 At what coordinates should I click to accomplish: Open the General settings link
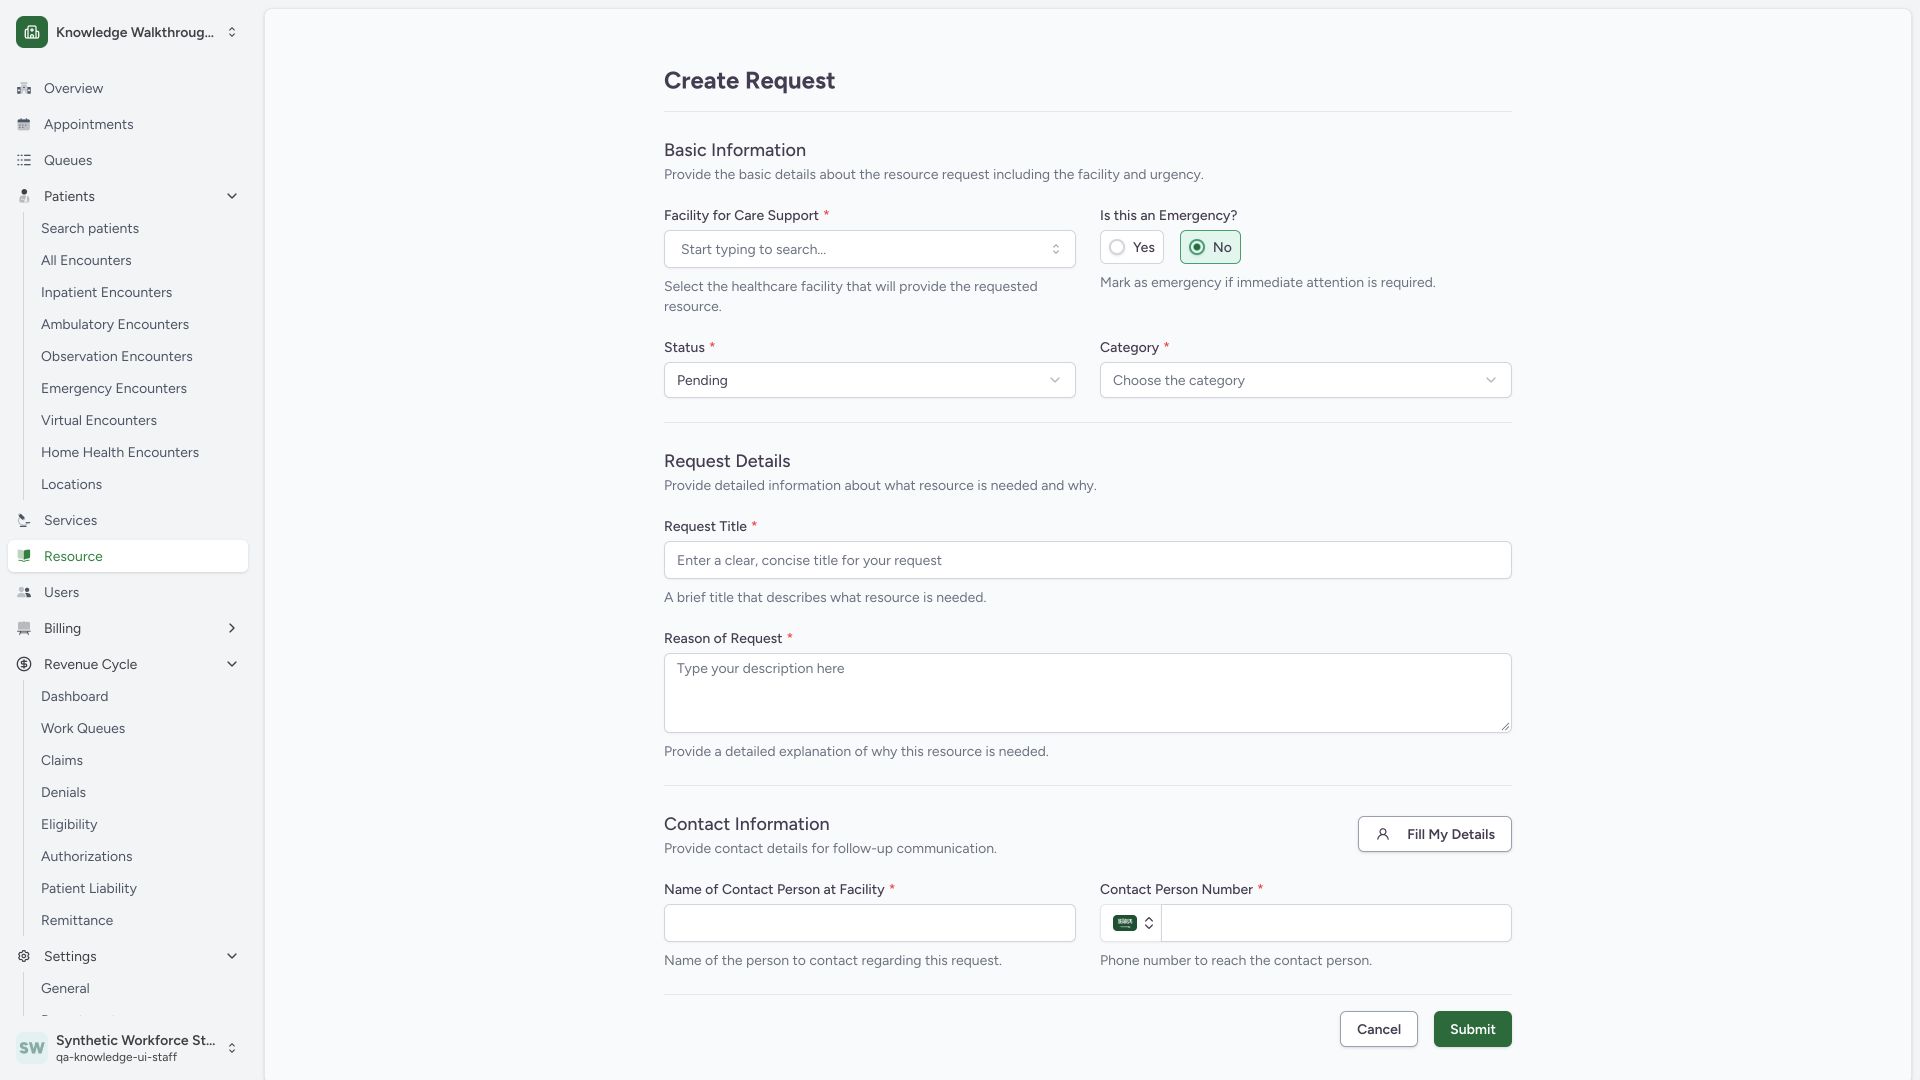coord(65,988)
